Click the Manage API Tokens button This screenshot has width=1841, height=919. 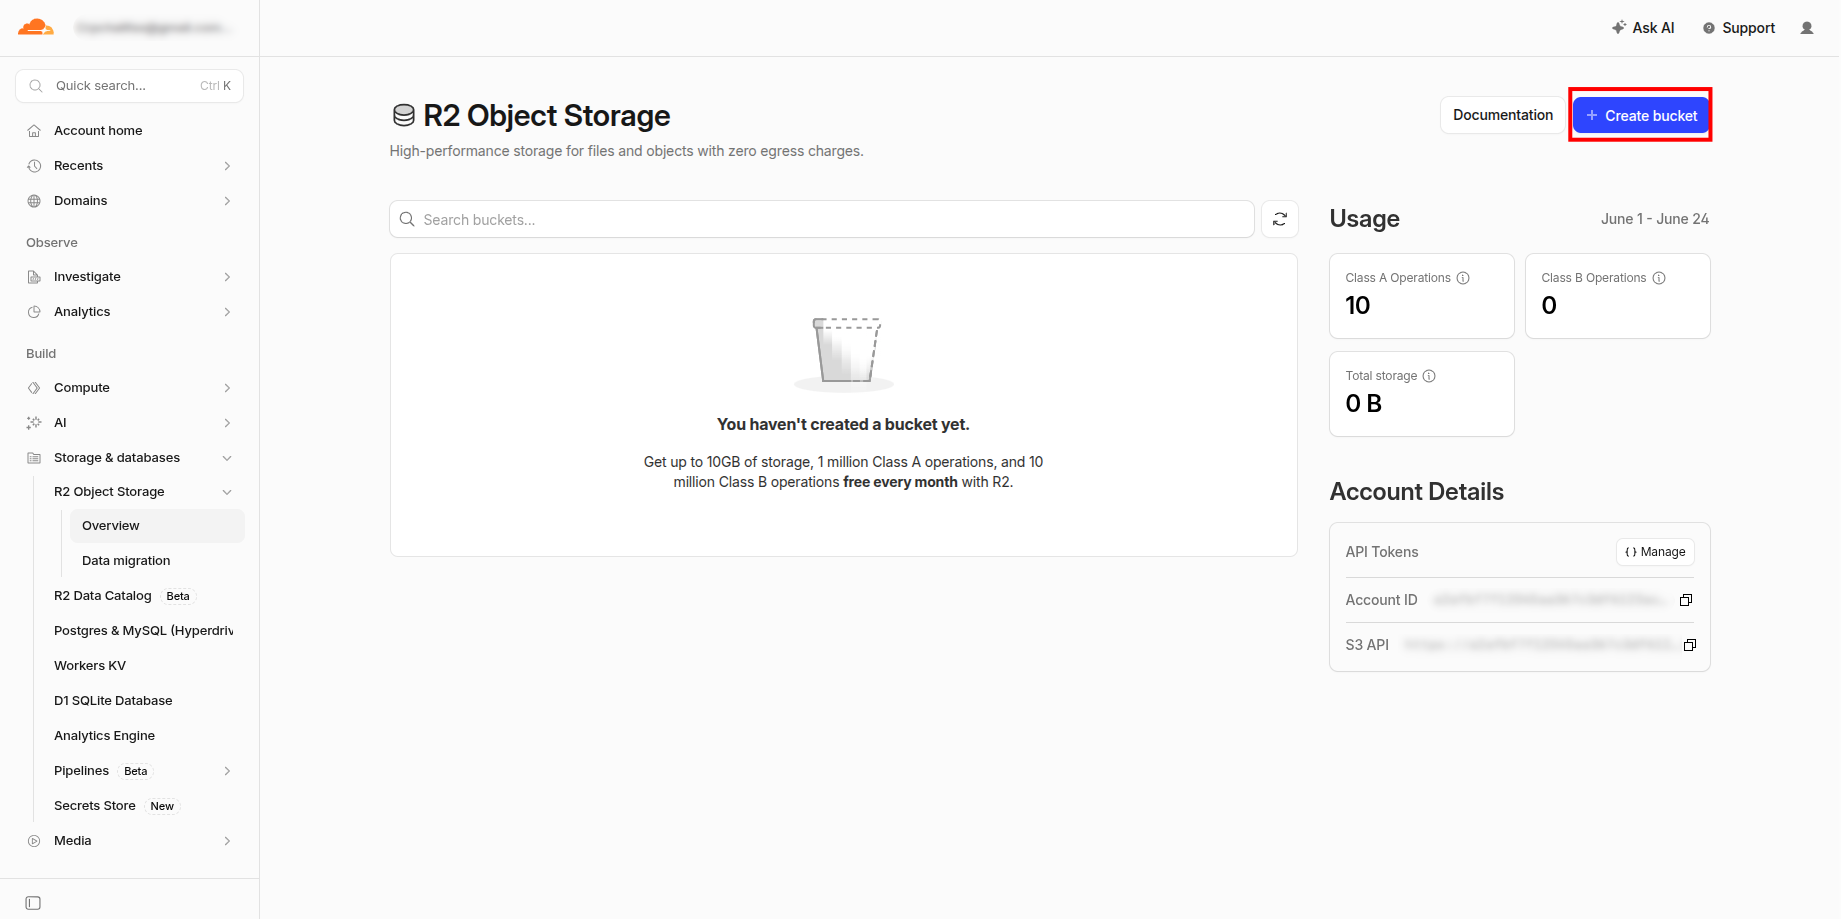(x=1655, y=552)
